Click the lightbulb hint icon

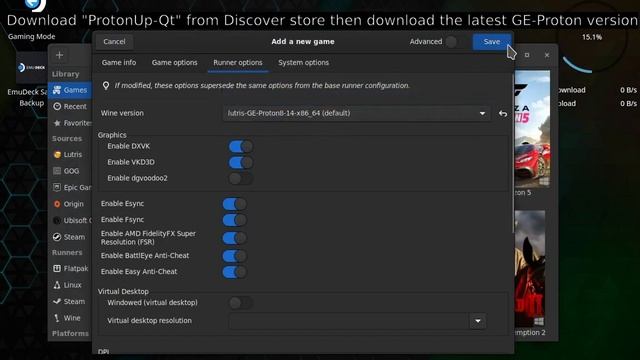tap(106, 85)
